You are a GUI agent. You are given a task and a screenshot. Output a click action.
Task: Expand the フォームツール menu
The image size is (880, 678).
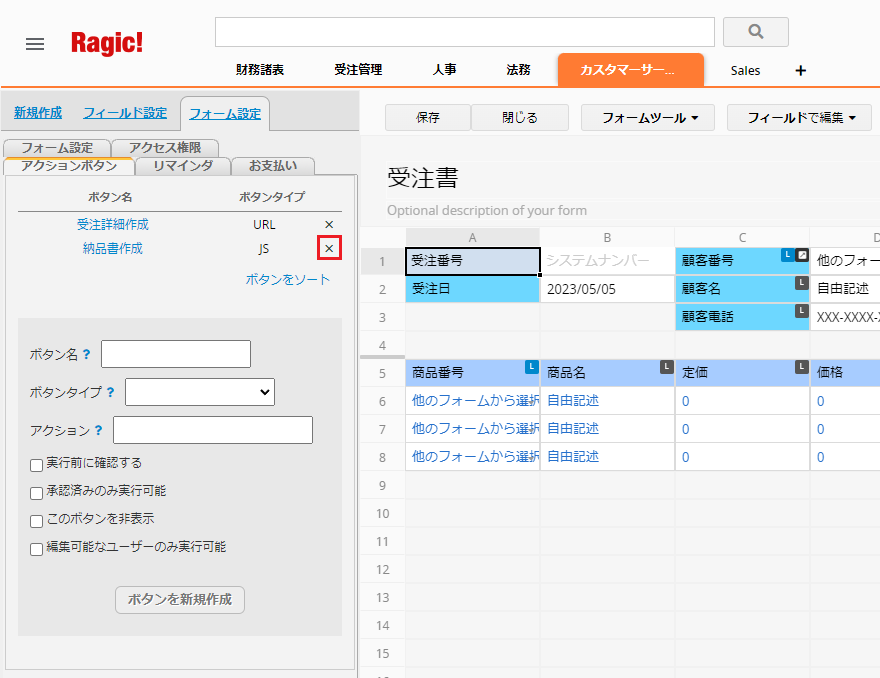point(650,118)
